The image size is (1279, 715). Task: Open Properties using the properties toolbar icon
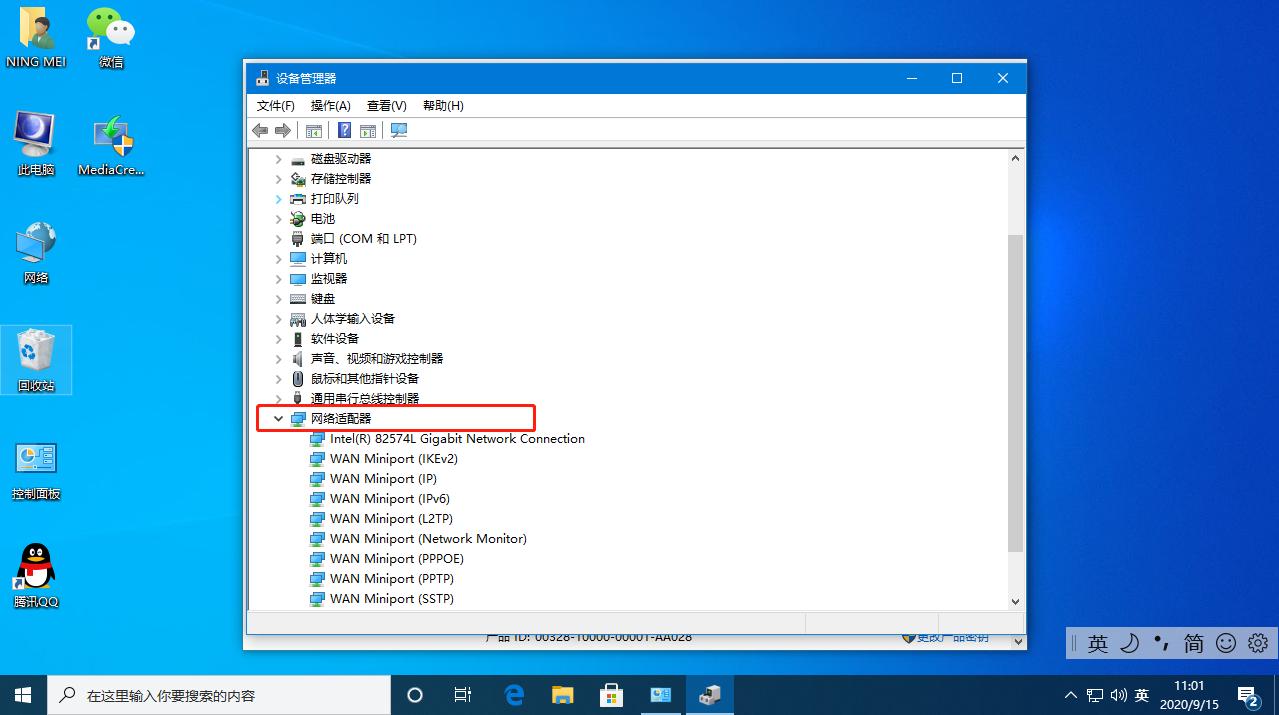(x=368, y=130)
